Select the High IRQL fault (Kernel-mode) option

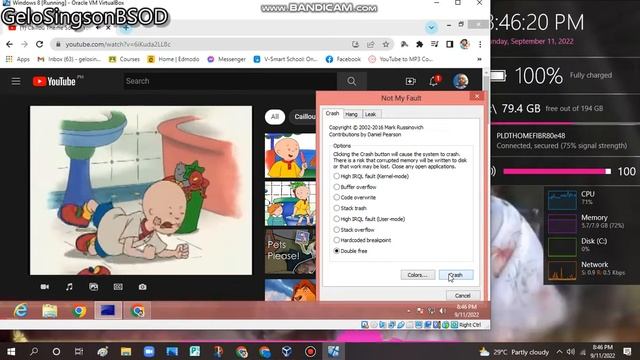(371, 176)
